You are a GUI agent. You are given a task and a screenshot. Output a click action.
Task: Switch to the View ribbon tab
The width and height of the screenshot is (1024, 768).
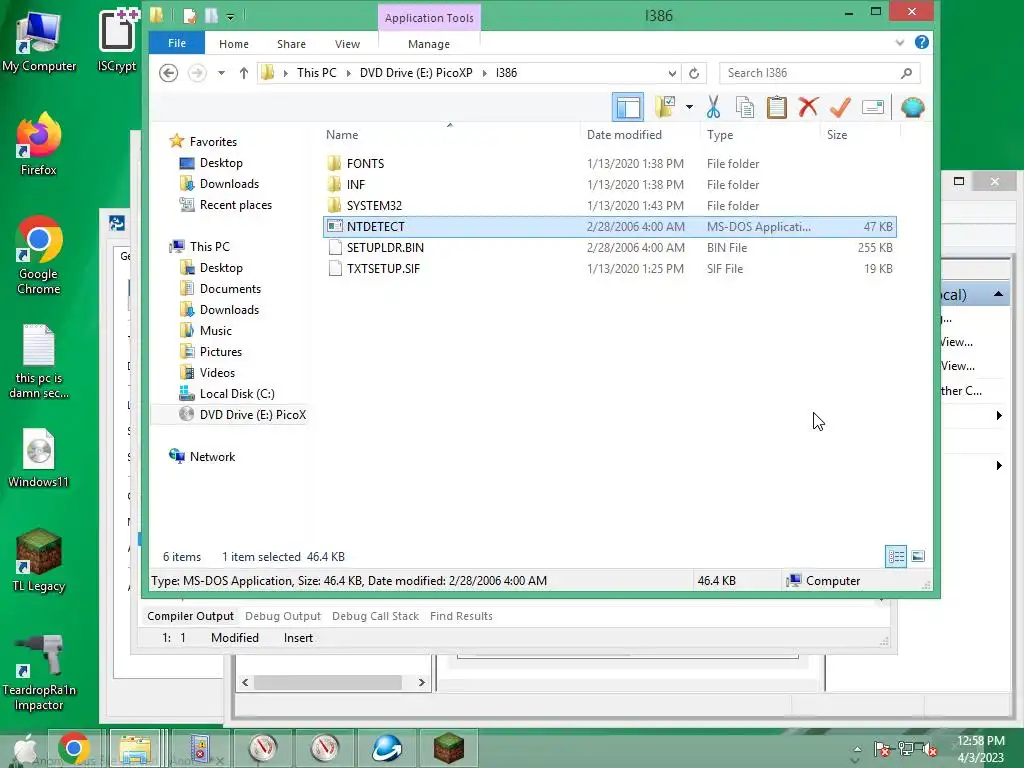[347, 44]
